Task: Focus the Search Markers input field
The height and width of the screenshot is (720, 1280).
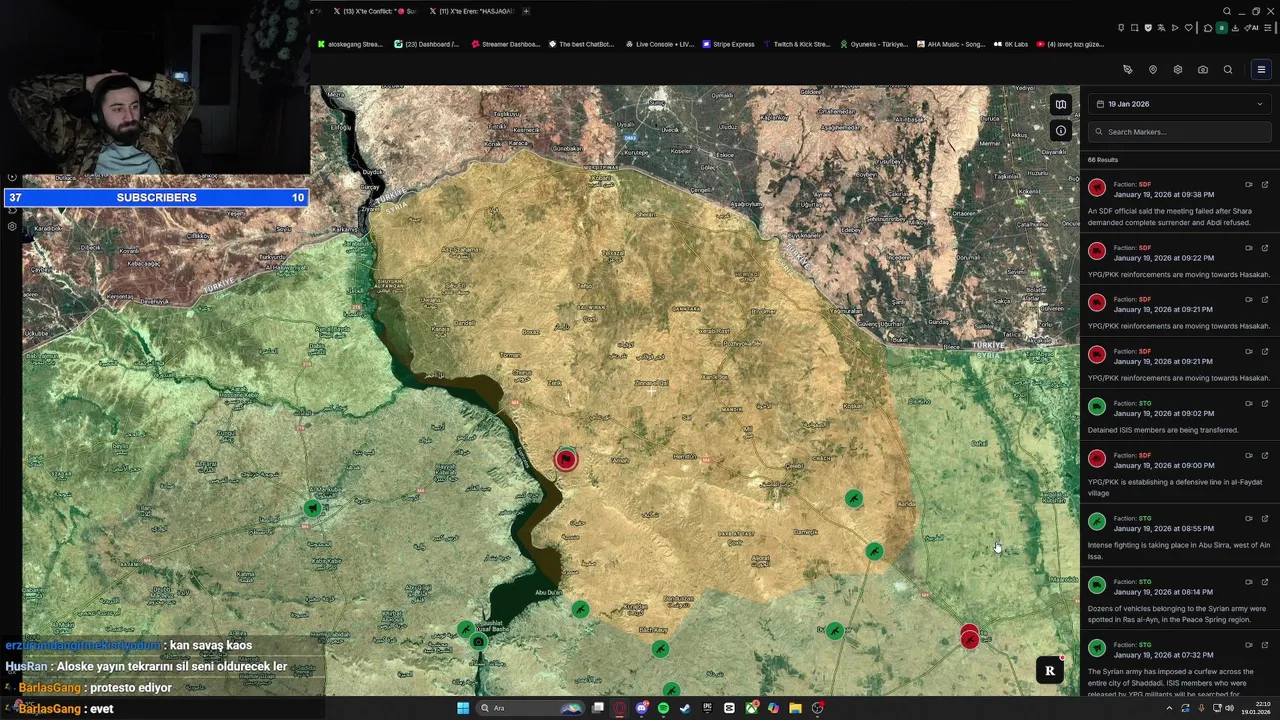Action: [1180, 132]
